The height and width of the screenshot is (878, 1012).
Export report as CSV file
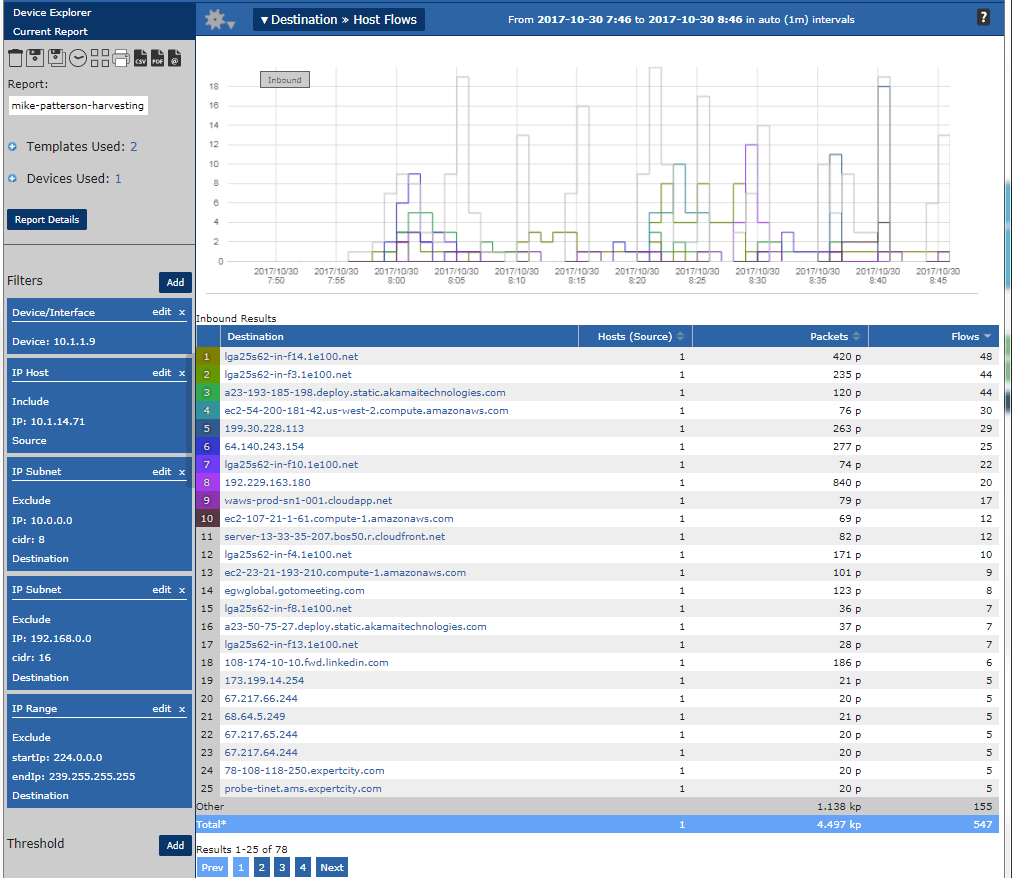pos(140,58)
